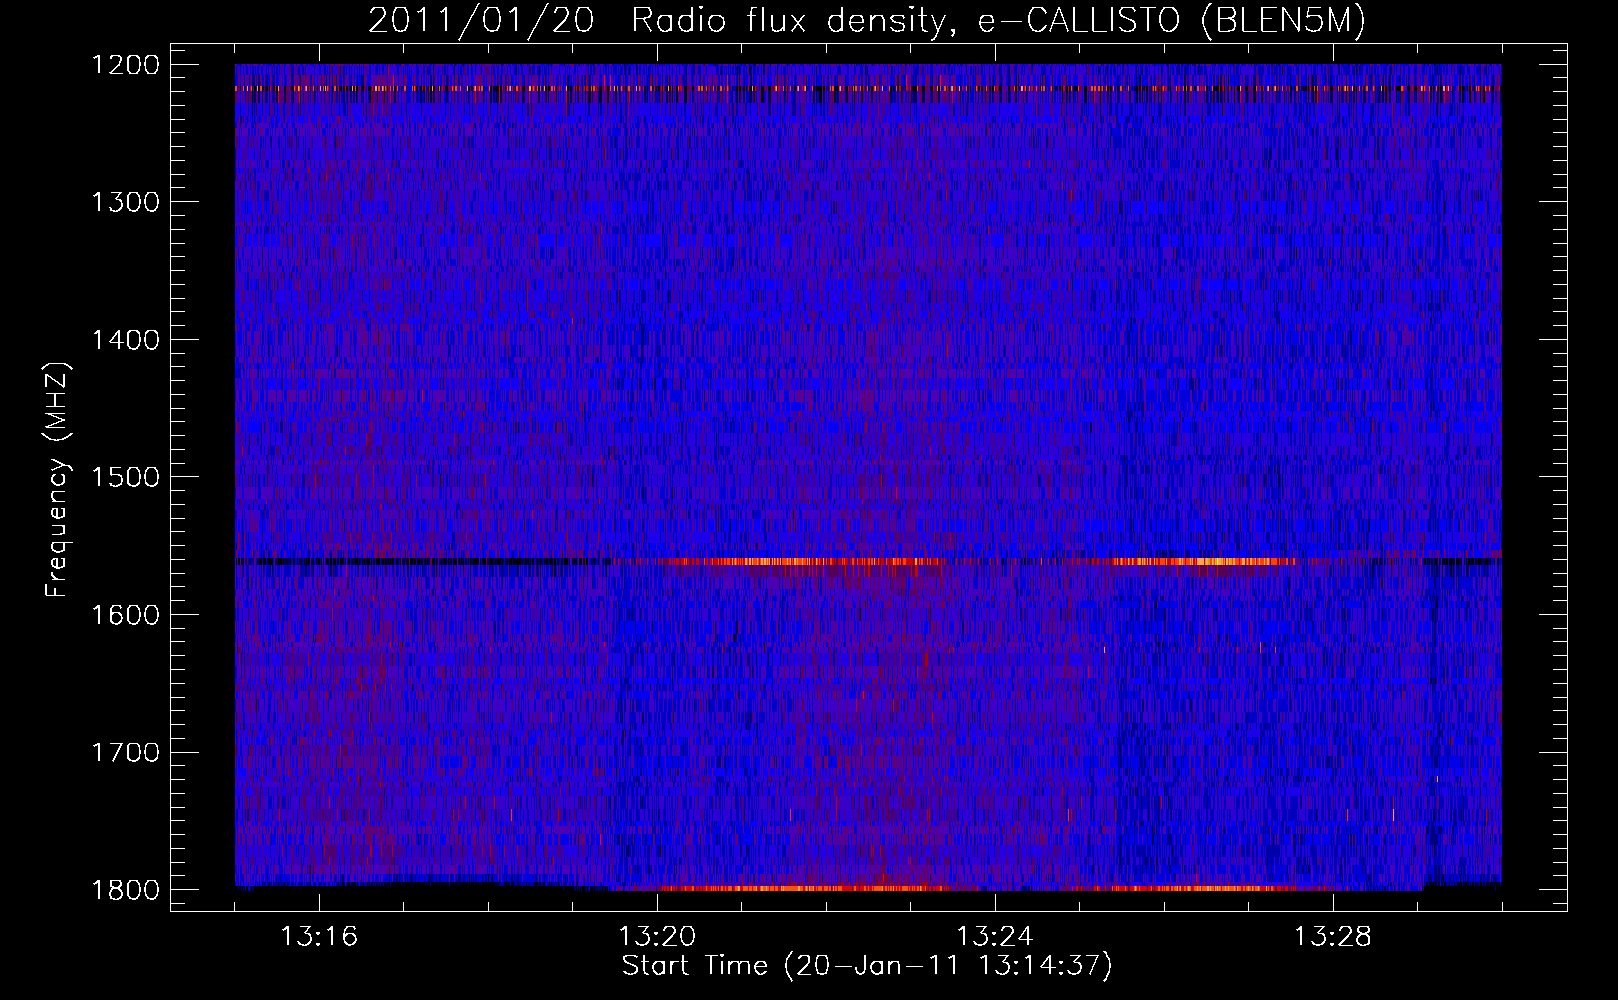Click the 13:20 time tick label

657,937
